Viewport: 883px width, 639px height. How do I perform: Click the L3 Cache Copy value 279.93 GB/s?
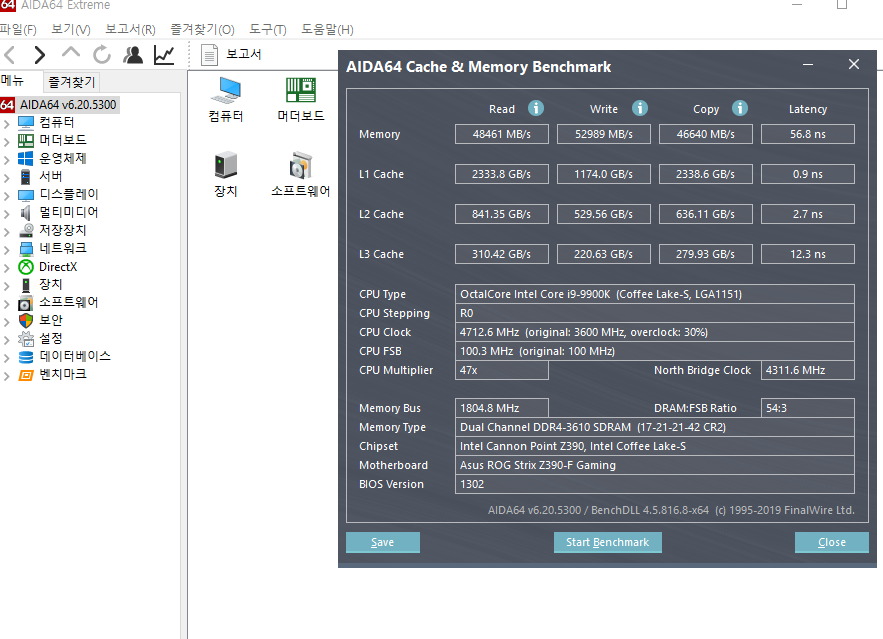(706, 254)
